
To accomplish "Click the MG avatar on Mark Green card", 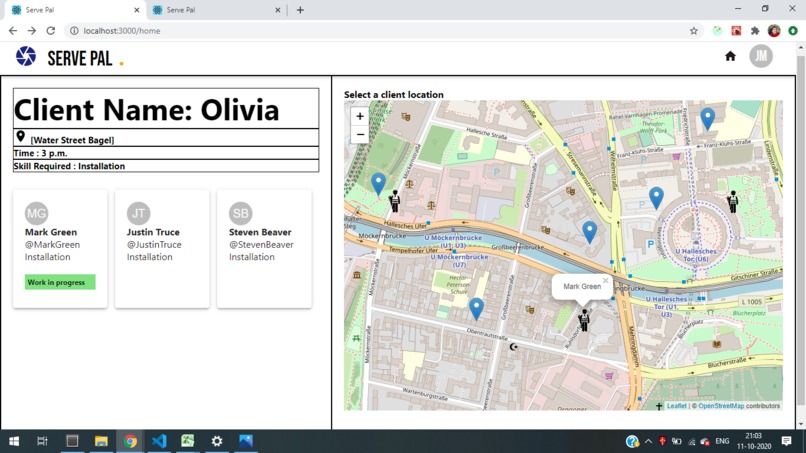I will [x=36, y=213].
